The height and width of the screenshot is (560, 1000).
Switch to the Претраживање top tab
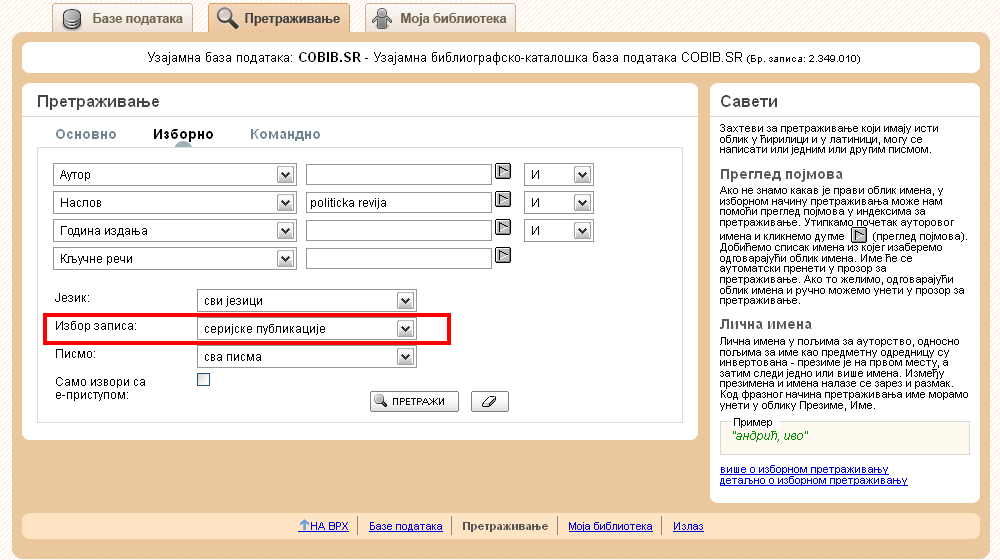tap(279, 18)
